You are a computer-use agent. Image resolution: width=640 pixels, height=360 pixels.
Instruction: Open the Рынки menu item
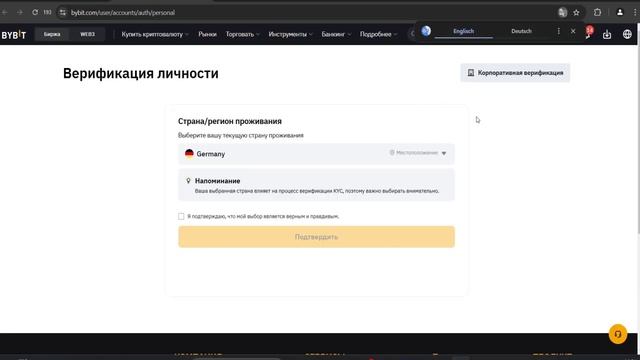click(x=207, y=34)
